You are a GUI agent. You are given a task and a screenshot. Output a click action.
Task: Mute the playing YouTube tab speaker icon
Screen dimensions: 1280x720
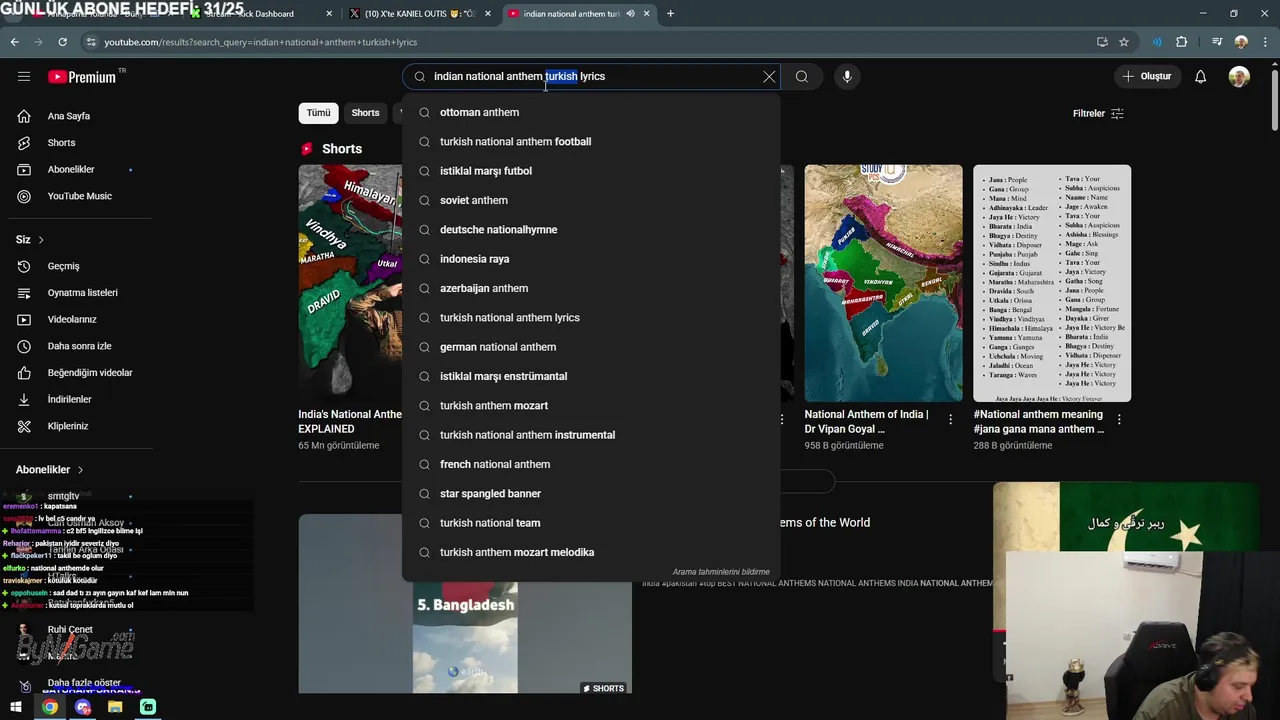click(630, 14)
